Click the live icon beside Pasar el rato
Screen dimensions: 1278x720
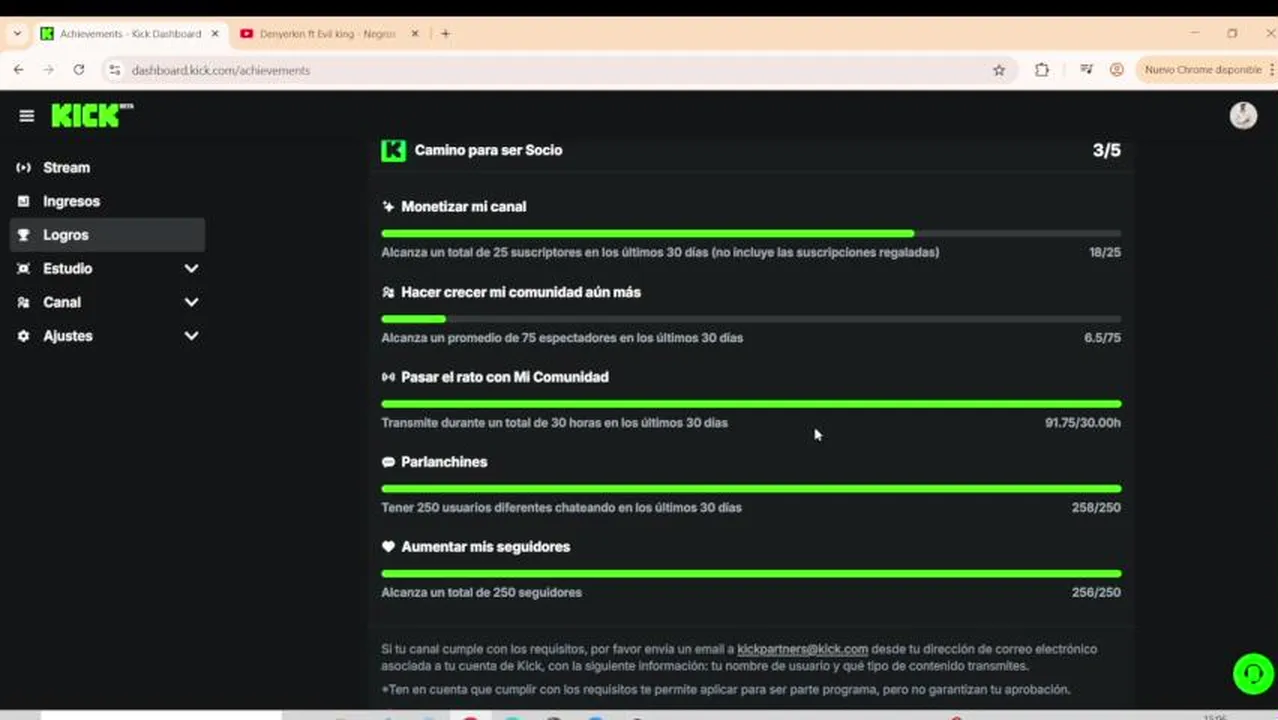[x=388, y=377]
